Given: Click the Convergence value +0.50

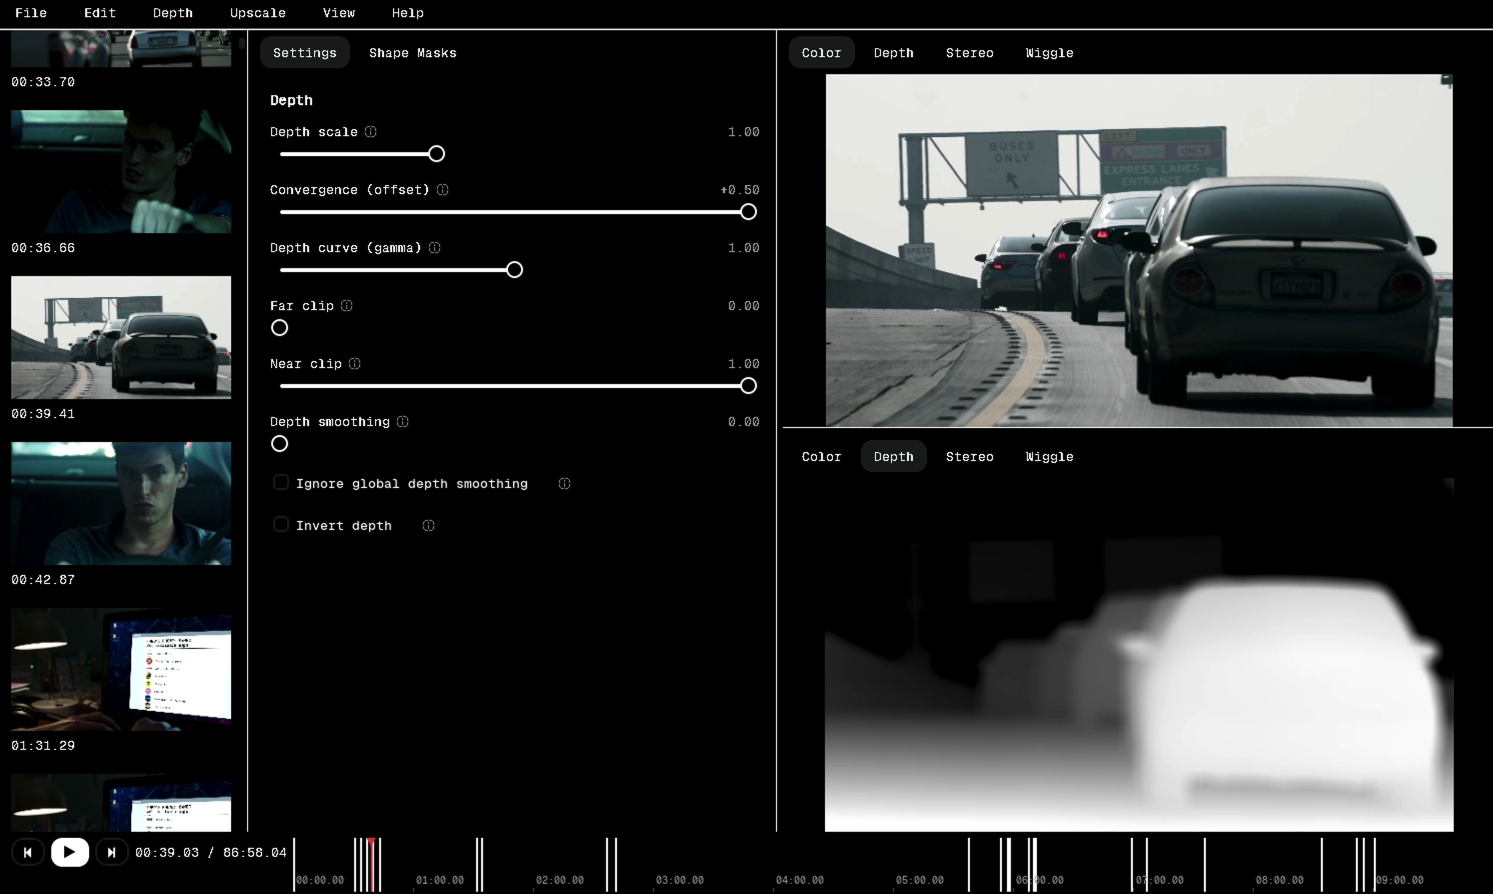Looking at the screenshot, I should pyautogui.click(x=740, y=190).
